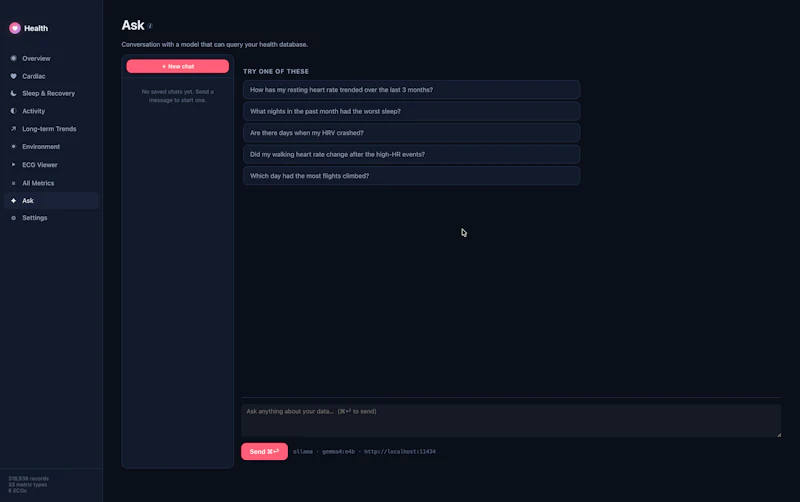800x502 pixels.
Task: Open Cardiac via its heart icon
Action: [13, 76]
